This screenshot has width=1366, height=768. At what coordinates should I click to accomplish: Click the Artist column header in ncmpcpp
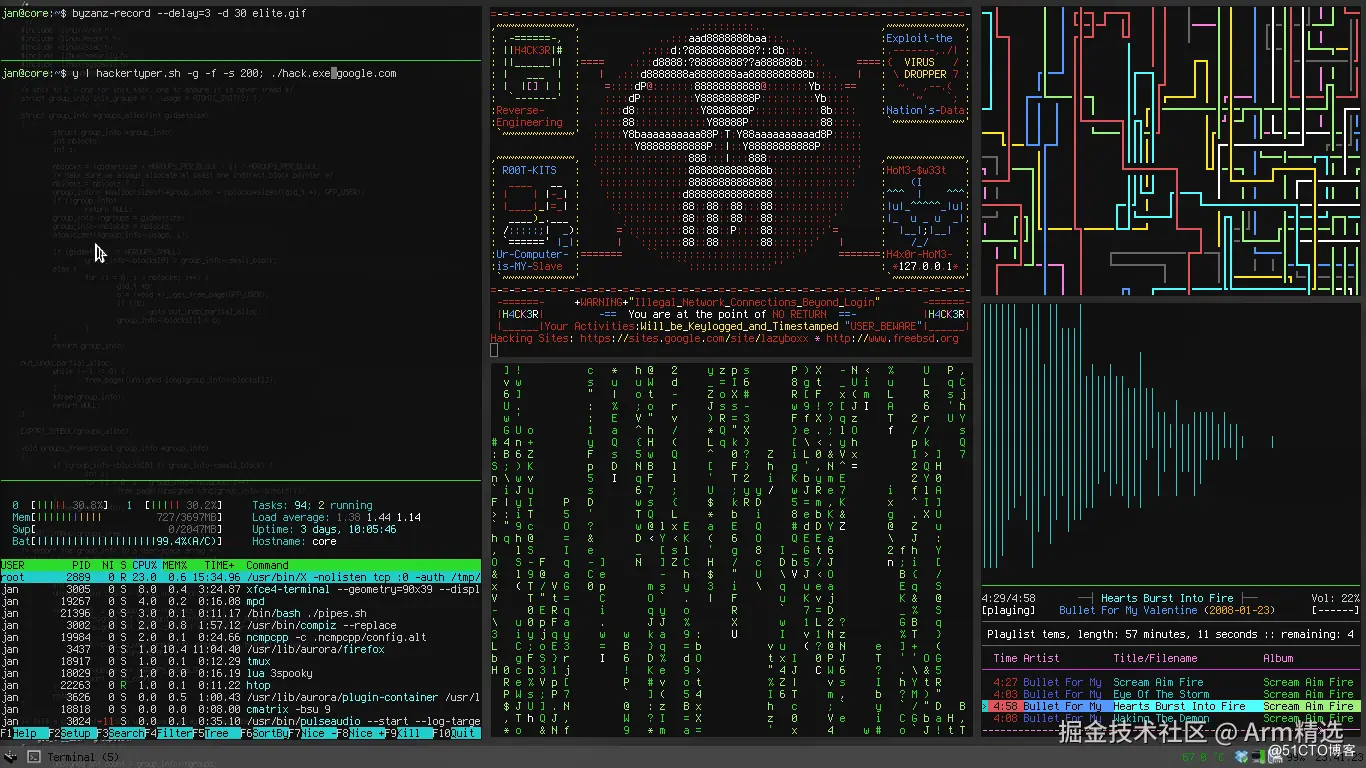tap(1041, 658)
